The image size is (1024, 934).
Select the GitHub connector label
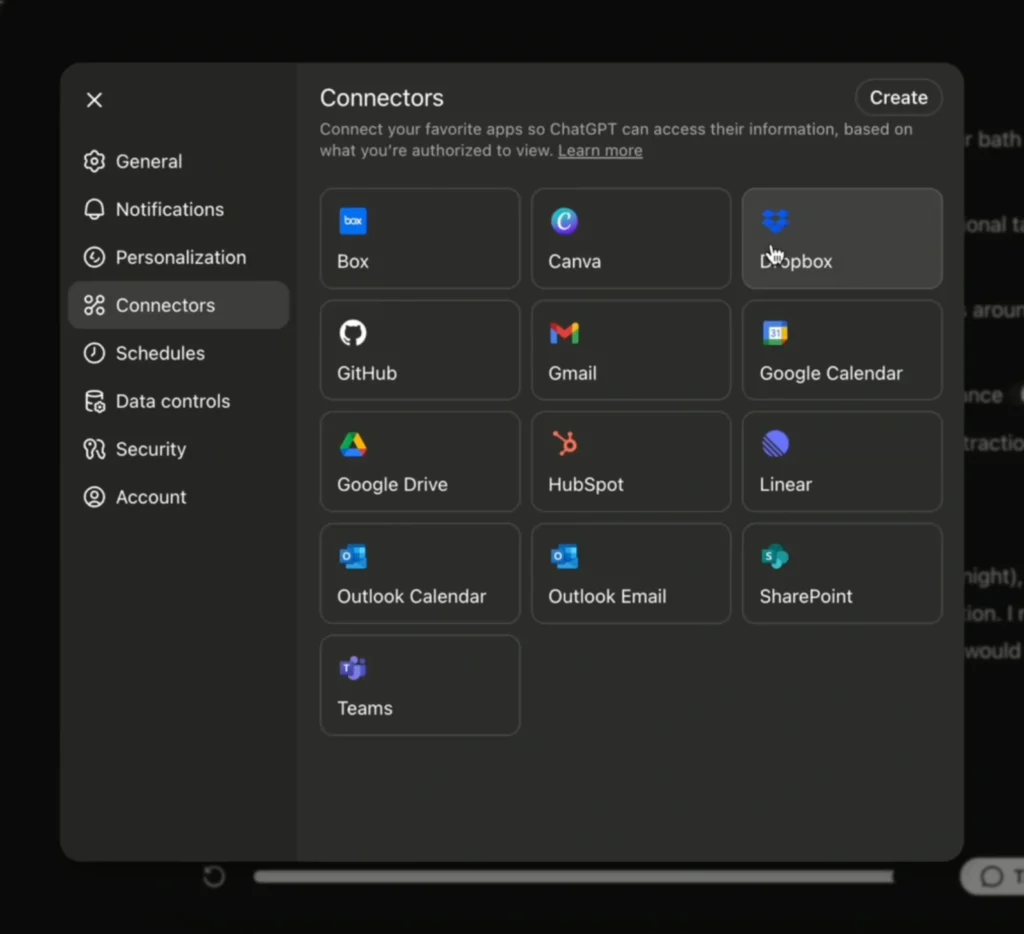367,373
